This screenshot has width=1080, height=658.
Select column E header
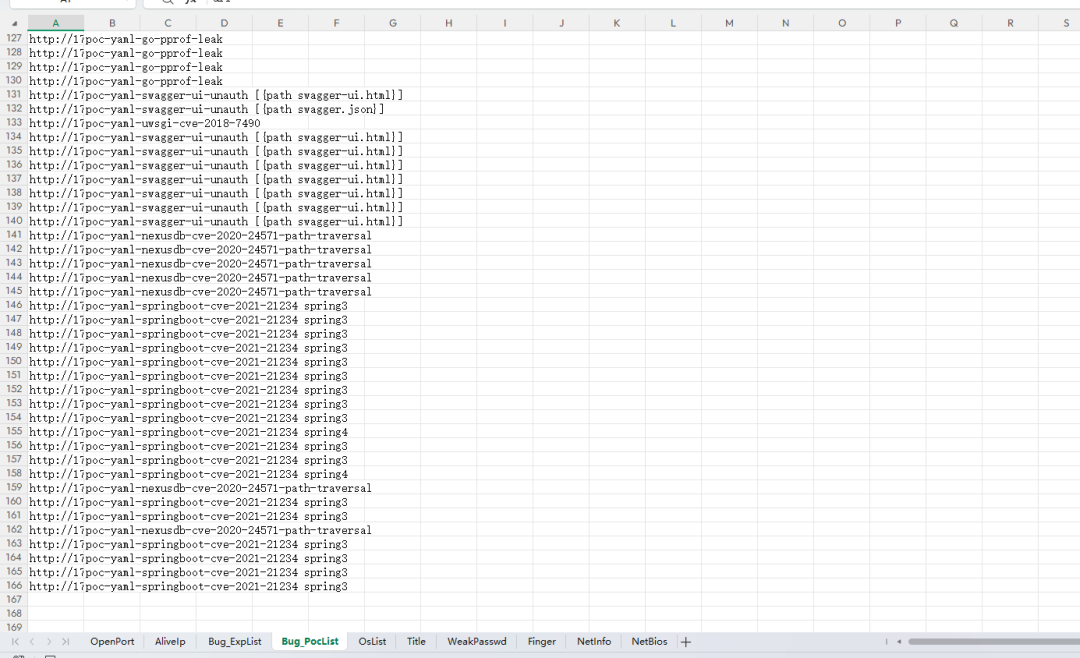click(280, 23)
